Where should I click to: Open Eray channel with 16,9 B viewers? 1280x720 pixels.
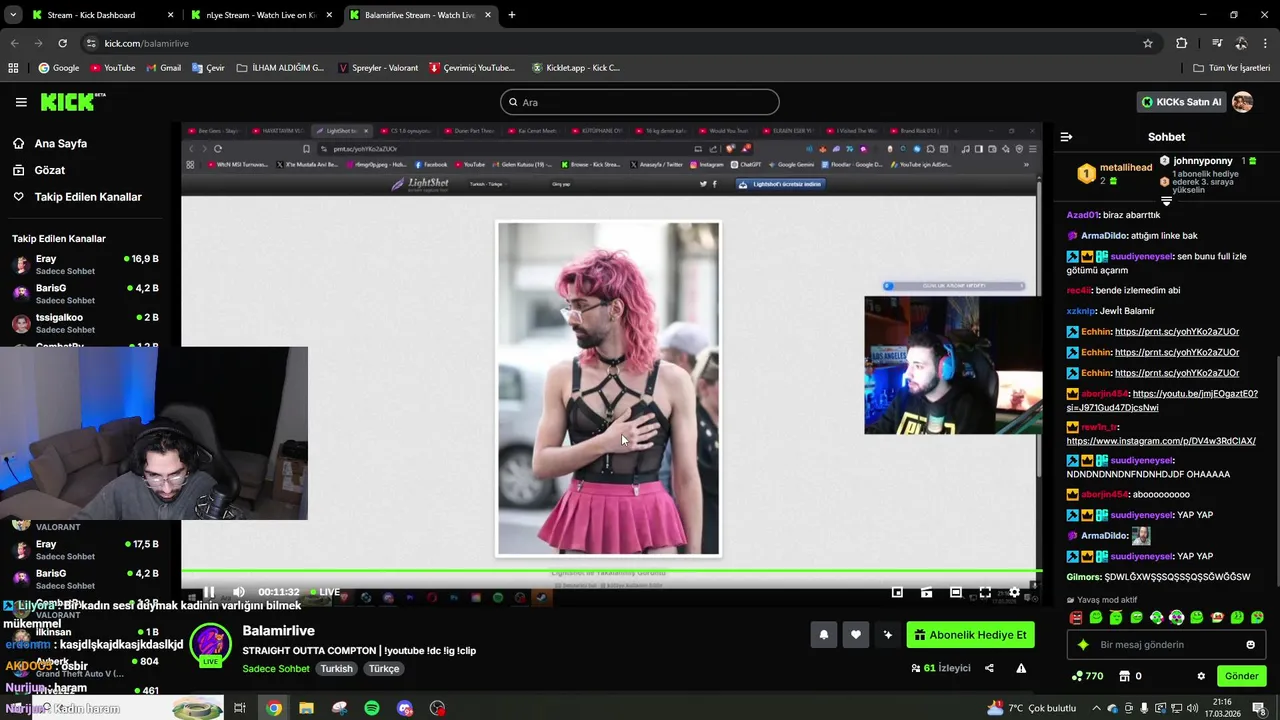point(85,264)
